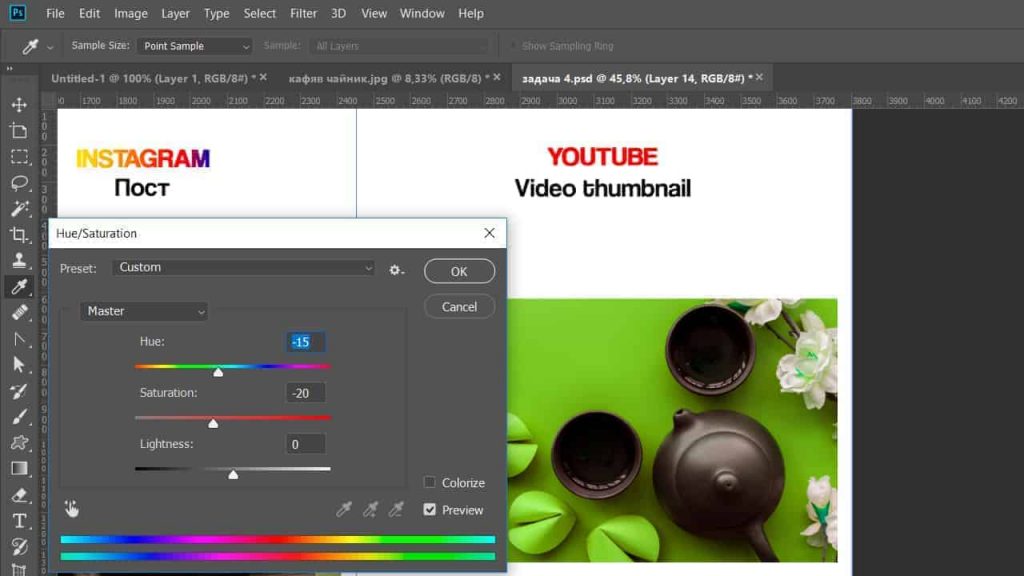Open the Layer menu
This screenshot has height=576, width=1024.
point(175,14)
